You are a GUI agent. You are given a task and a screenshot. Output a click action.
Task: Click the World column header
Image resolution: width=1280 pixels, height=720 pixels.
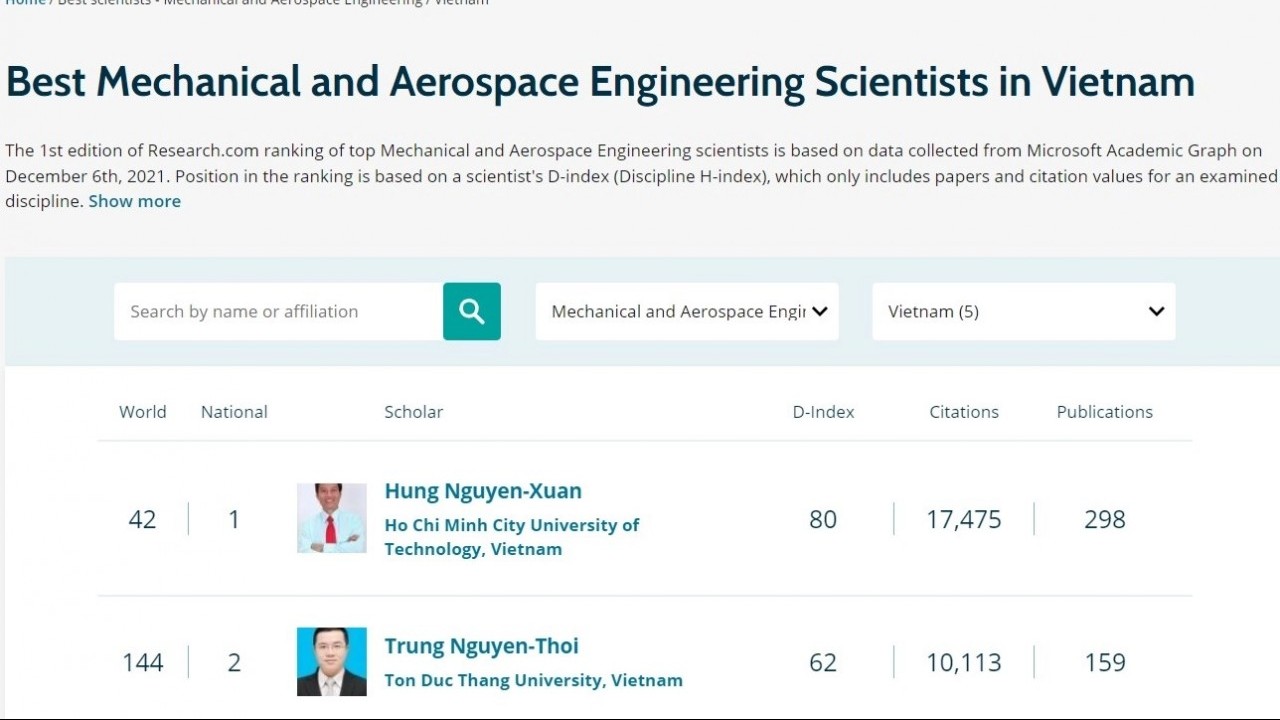coord(143,411)
